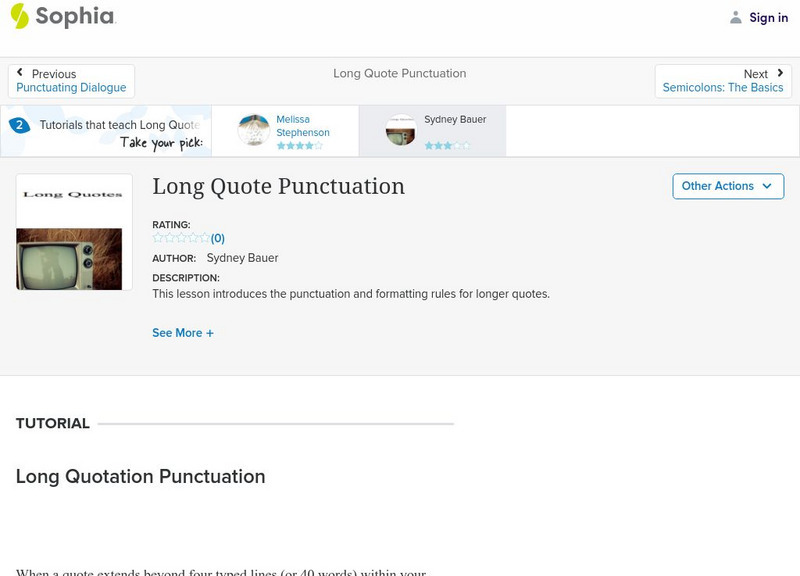Select Melissa Stephenson's four-star rating
The image size is (800, 576).
(297, 143)
